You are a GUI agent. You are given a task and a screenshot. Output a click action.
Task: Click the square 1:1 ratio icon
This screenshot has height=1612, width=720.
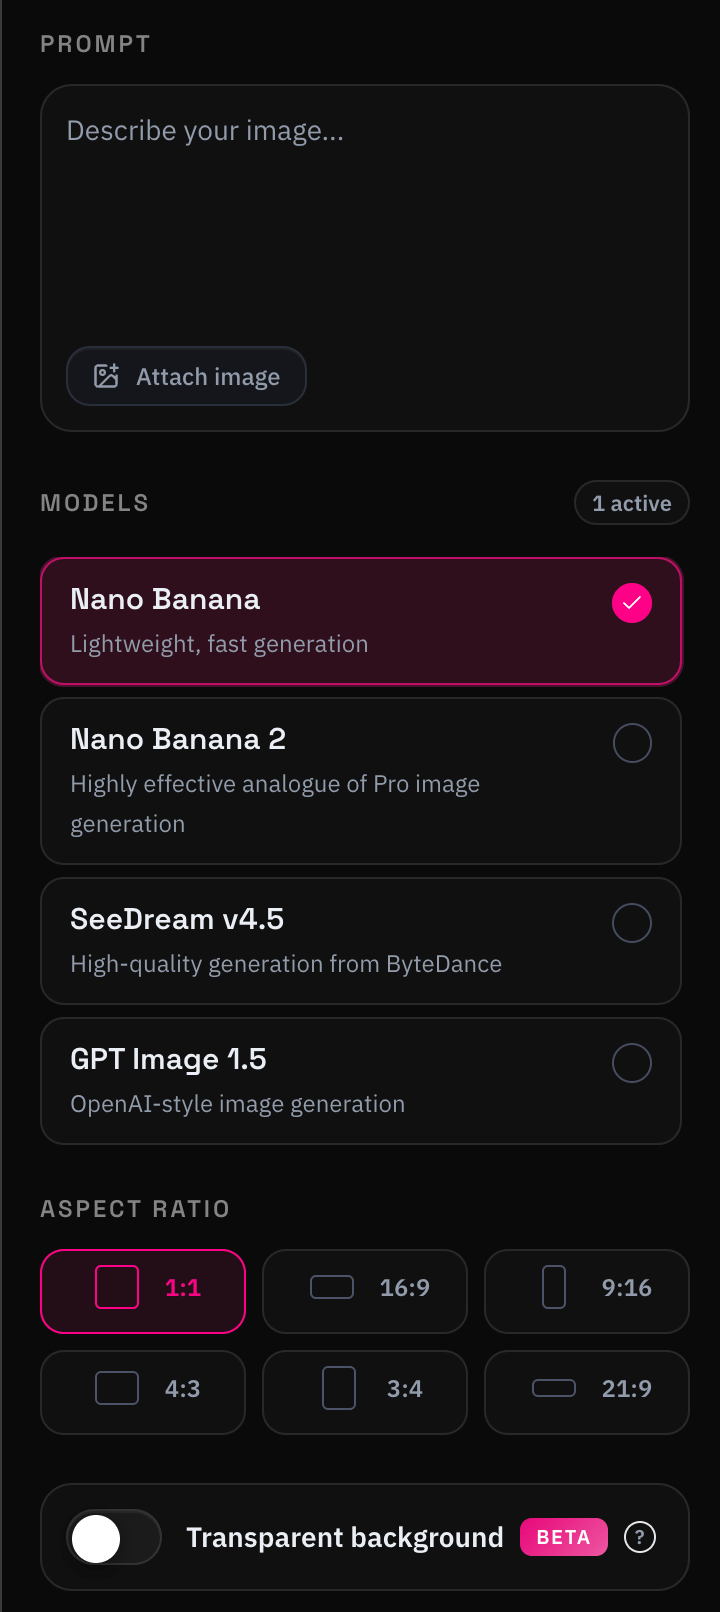(x=117, y=1287)
